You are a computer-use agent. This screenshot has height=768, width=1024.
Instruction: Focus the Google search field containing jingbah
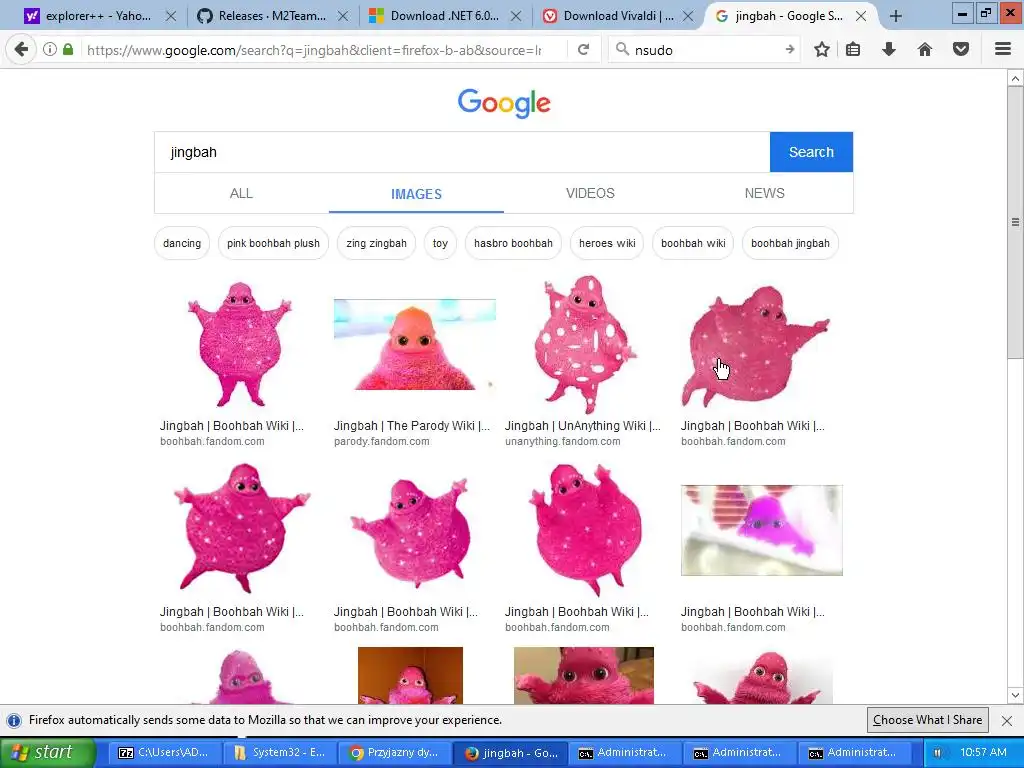click(462, 152)
